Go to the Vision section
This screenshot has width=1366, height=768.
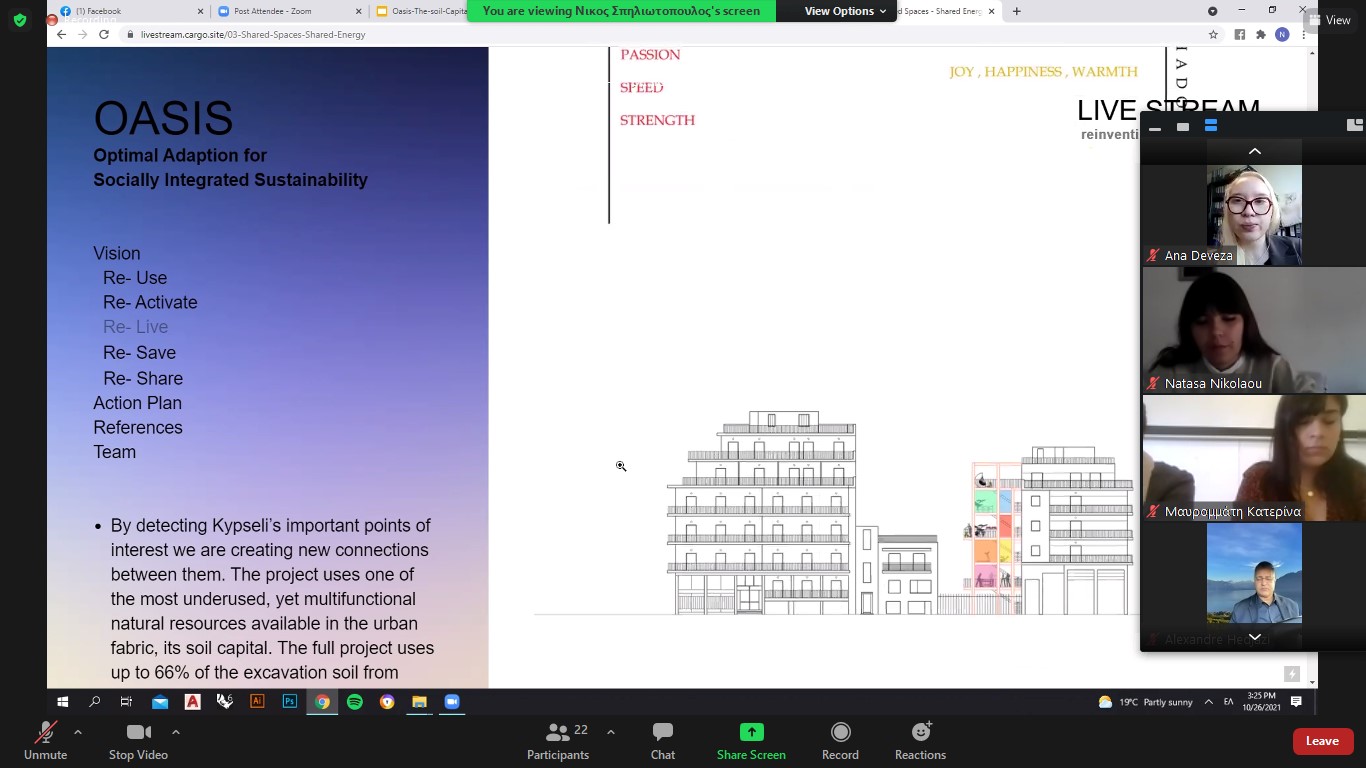117,254
